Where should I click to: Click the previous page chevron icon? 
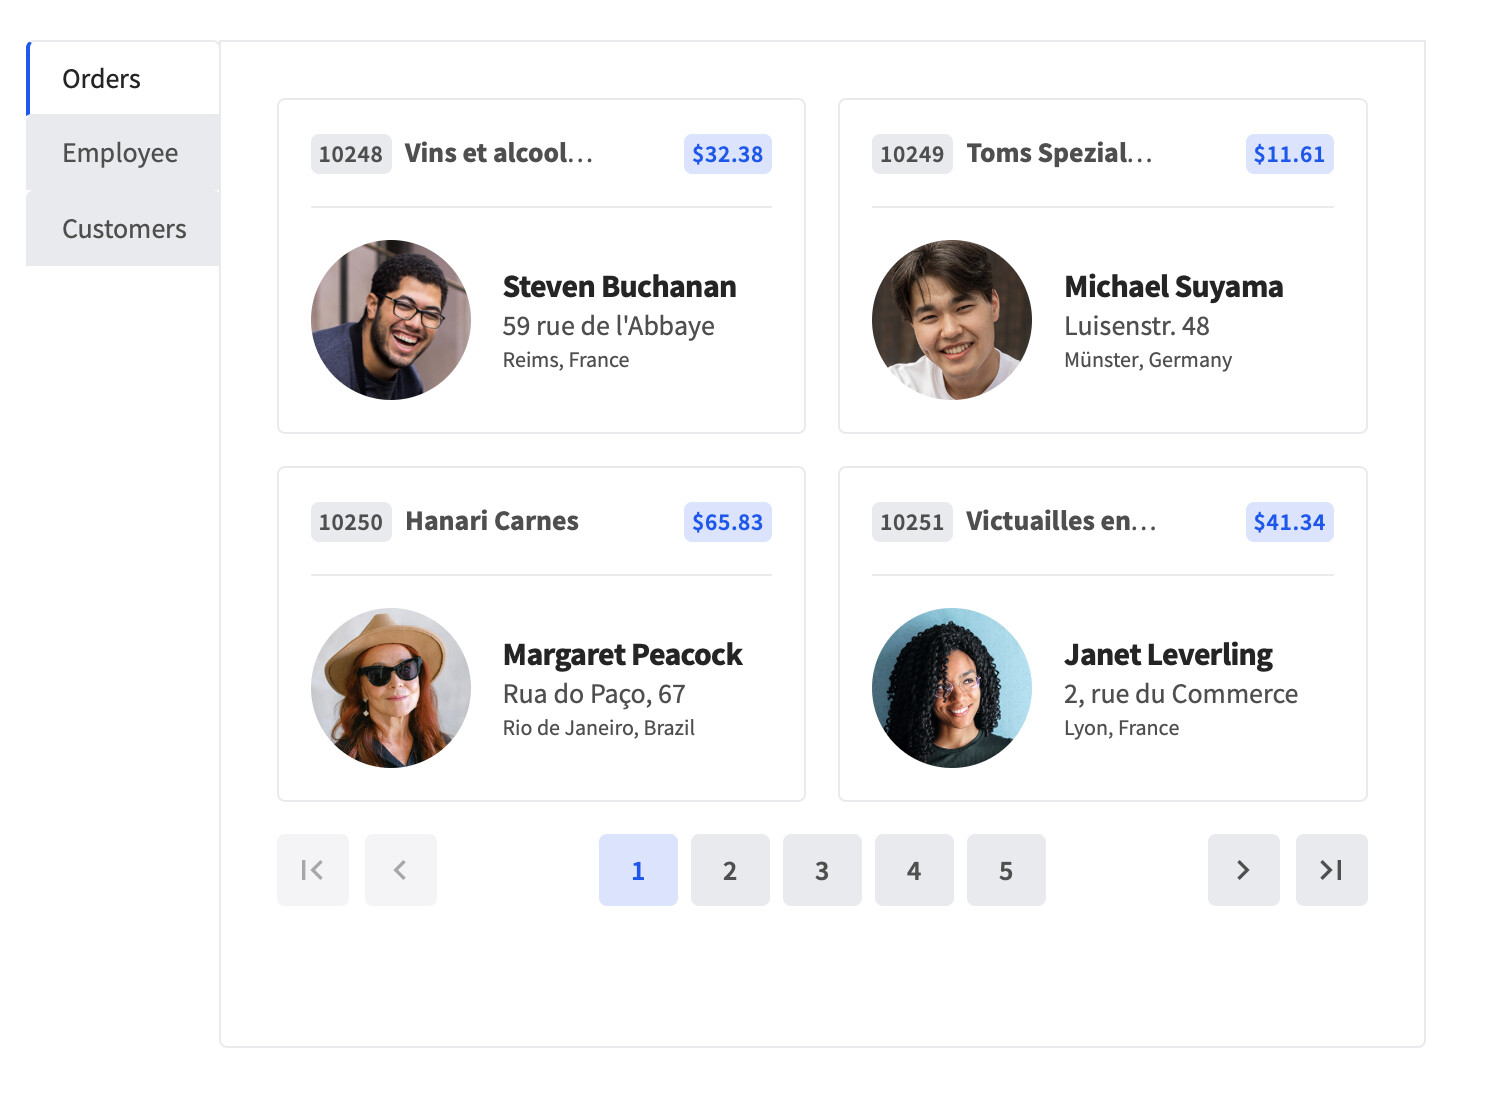(x=400, y=870)
